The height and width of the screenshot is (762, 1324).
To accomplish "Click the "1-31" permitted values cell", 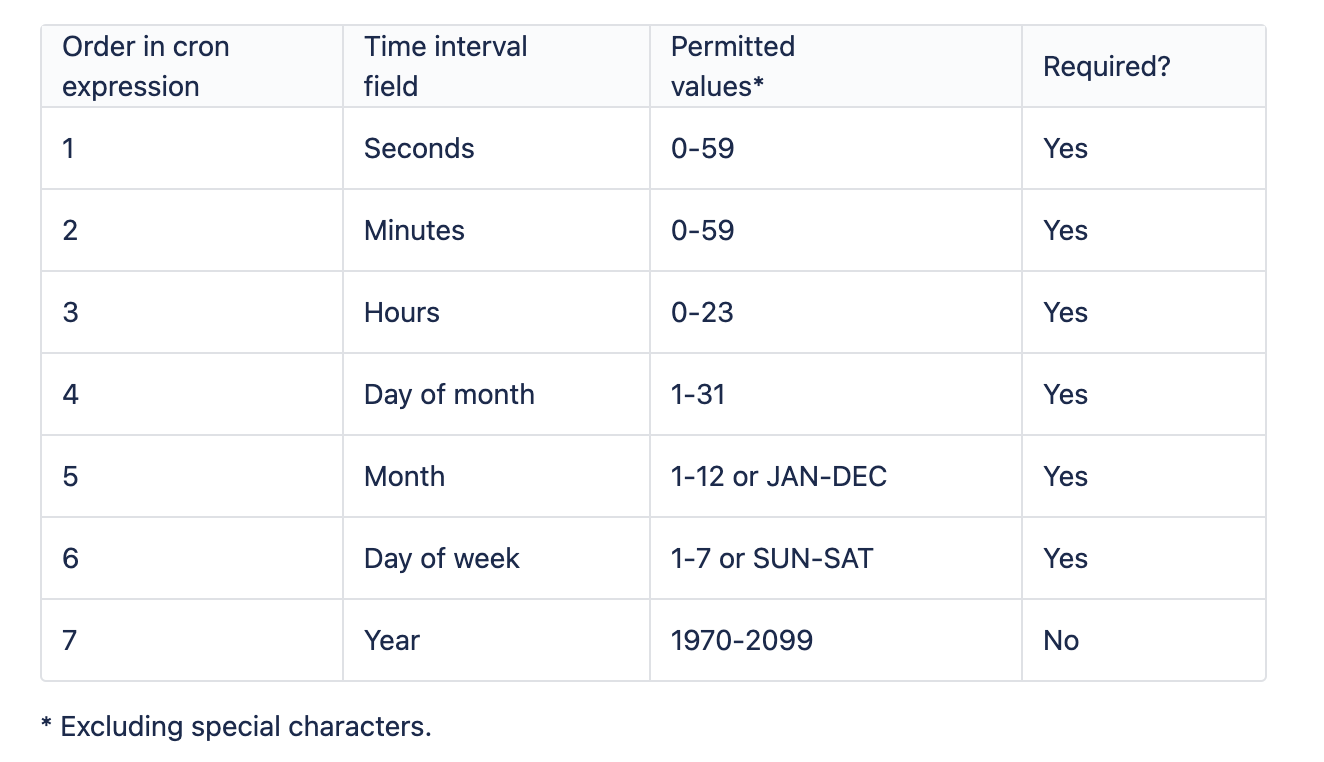I will [698, 395].
